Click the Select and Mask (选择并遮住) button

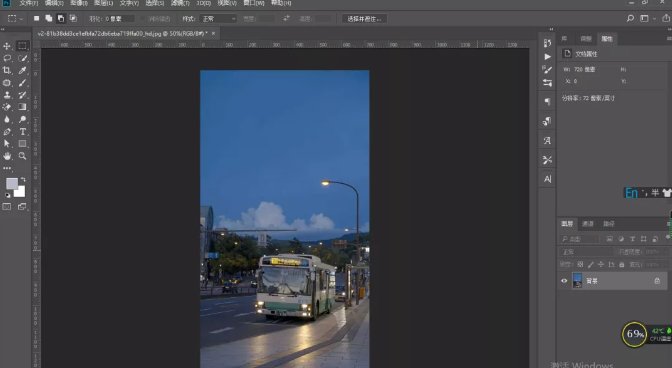coord(364,19)
